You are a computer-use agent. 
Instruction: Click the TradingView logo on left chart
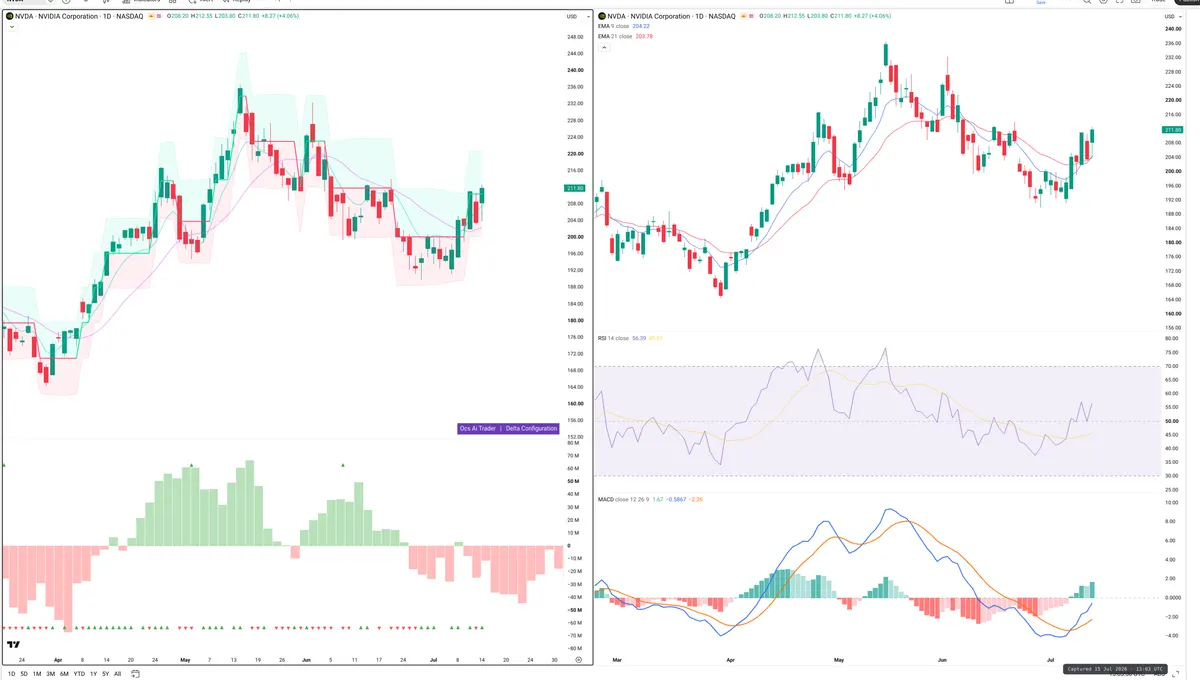14,645
